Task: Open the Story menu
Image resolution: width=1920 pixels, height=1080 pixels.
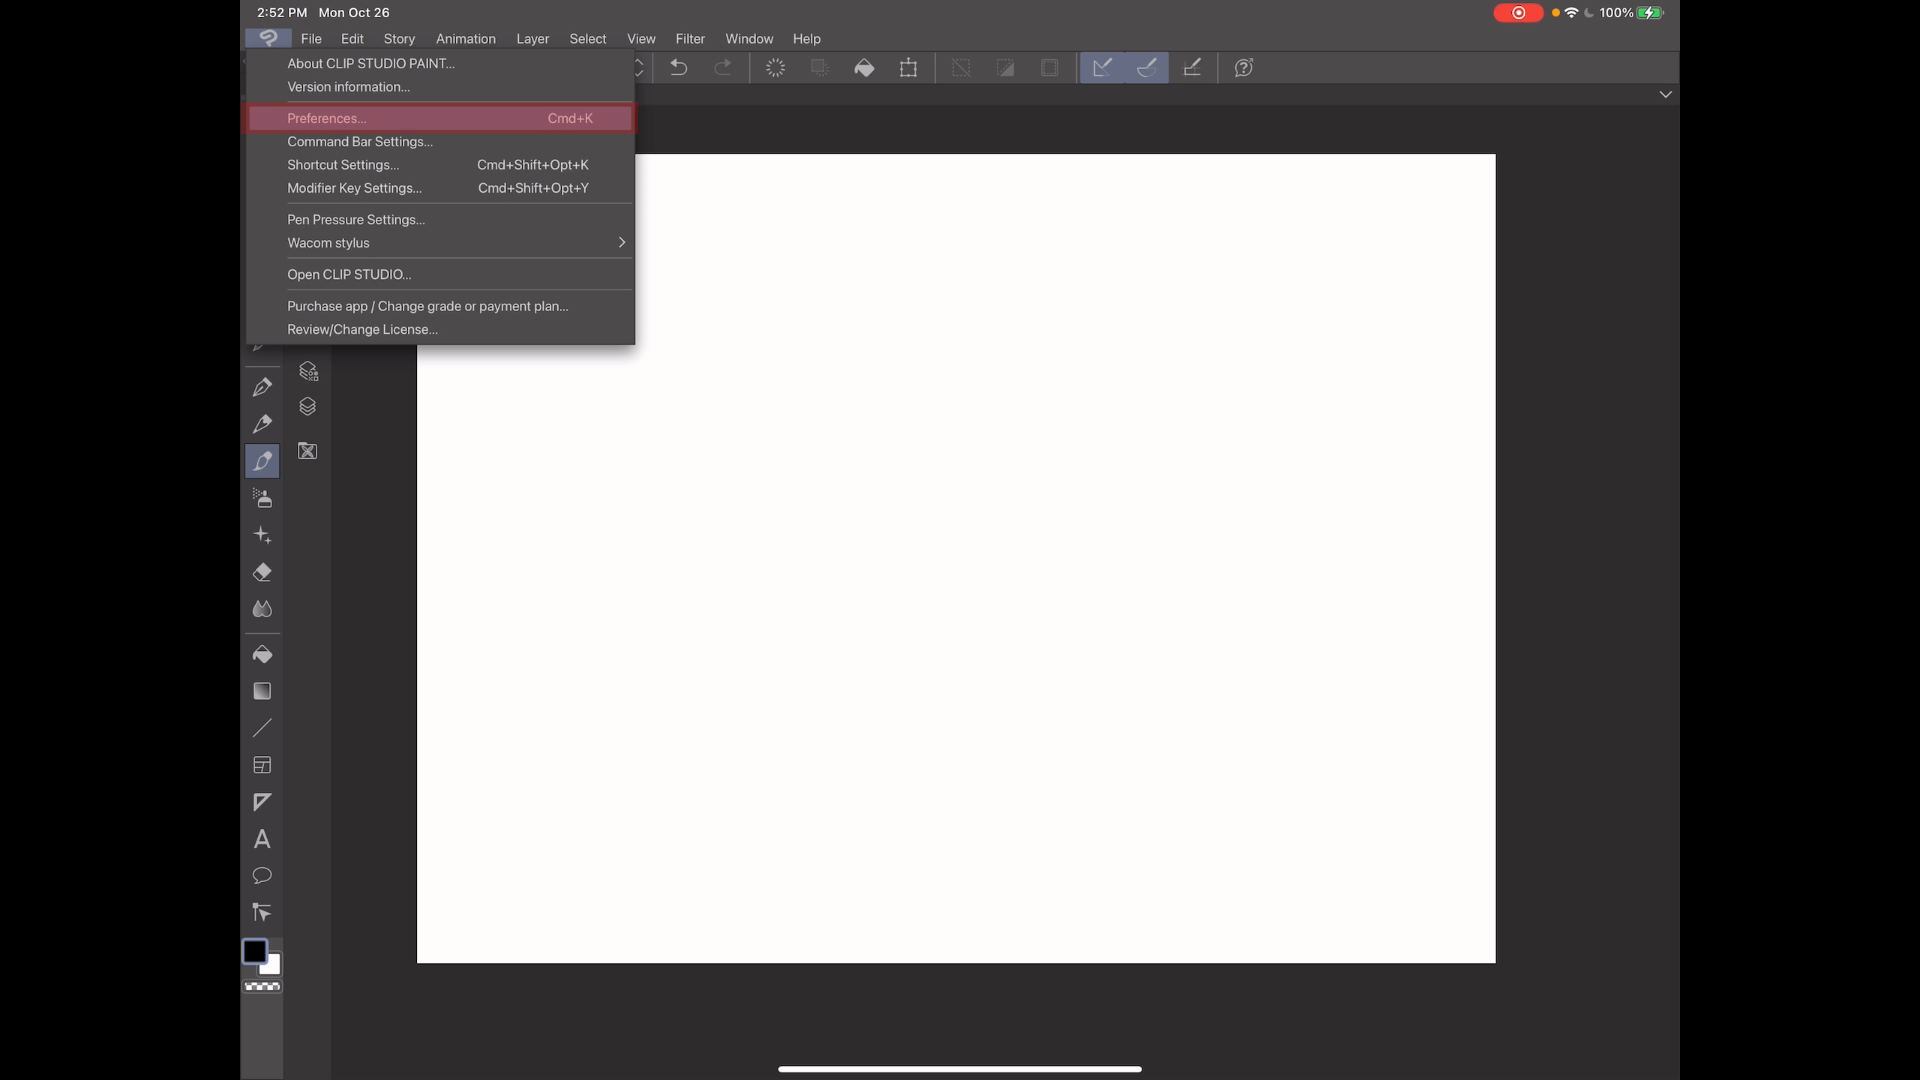Action: (x=399, y=39)
